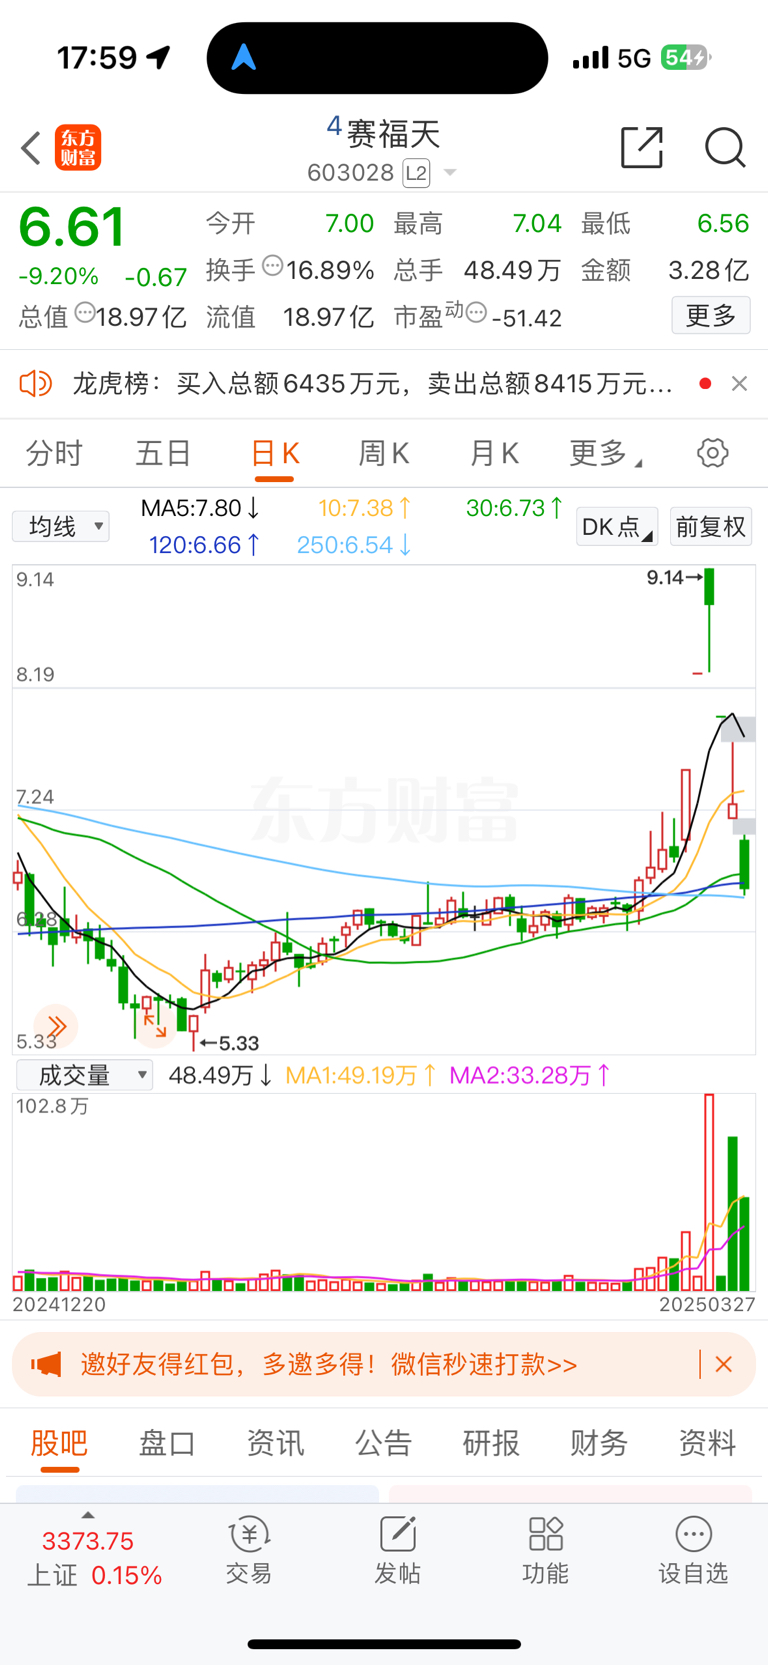Viewport: 769px width, 1665px height.
Task: Switch to the 资料 tab
Action: (x=707, y=1443)
